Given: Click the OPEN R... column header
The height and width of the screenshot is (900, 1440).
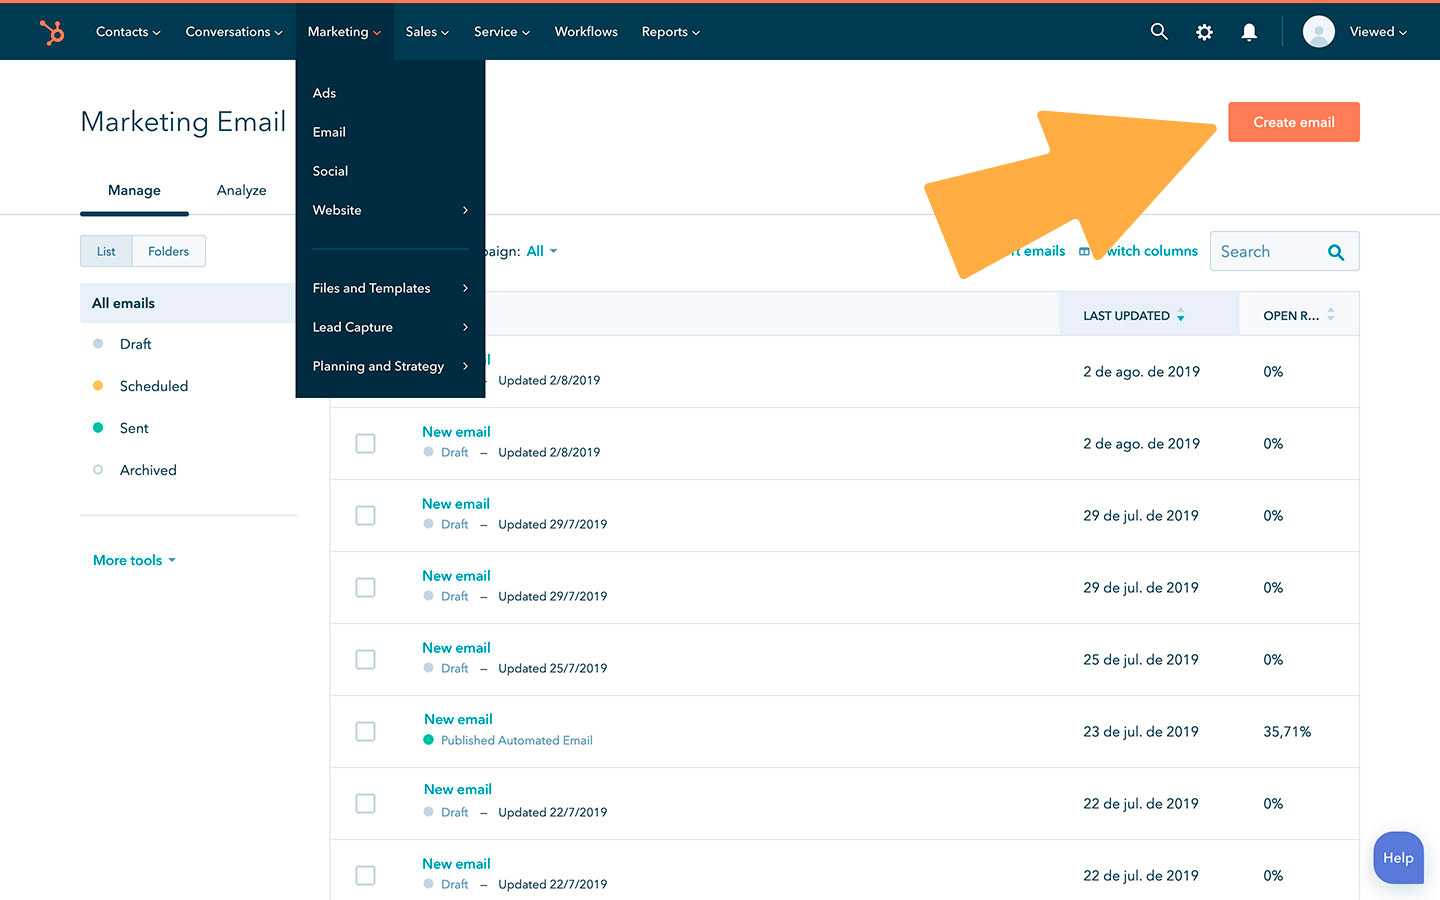Looking at the screenshot, I should point(1299,315).
